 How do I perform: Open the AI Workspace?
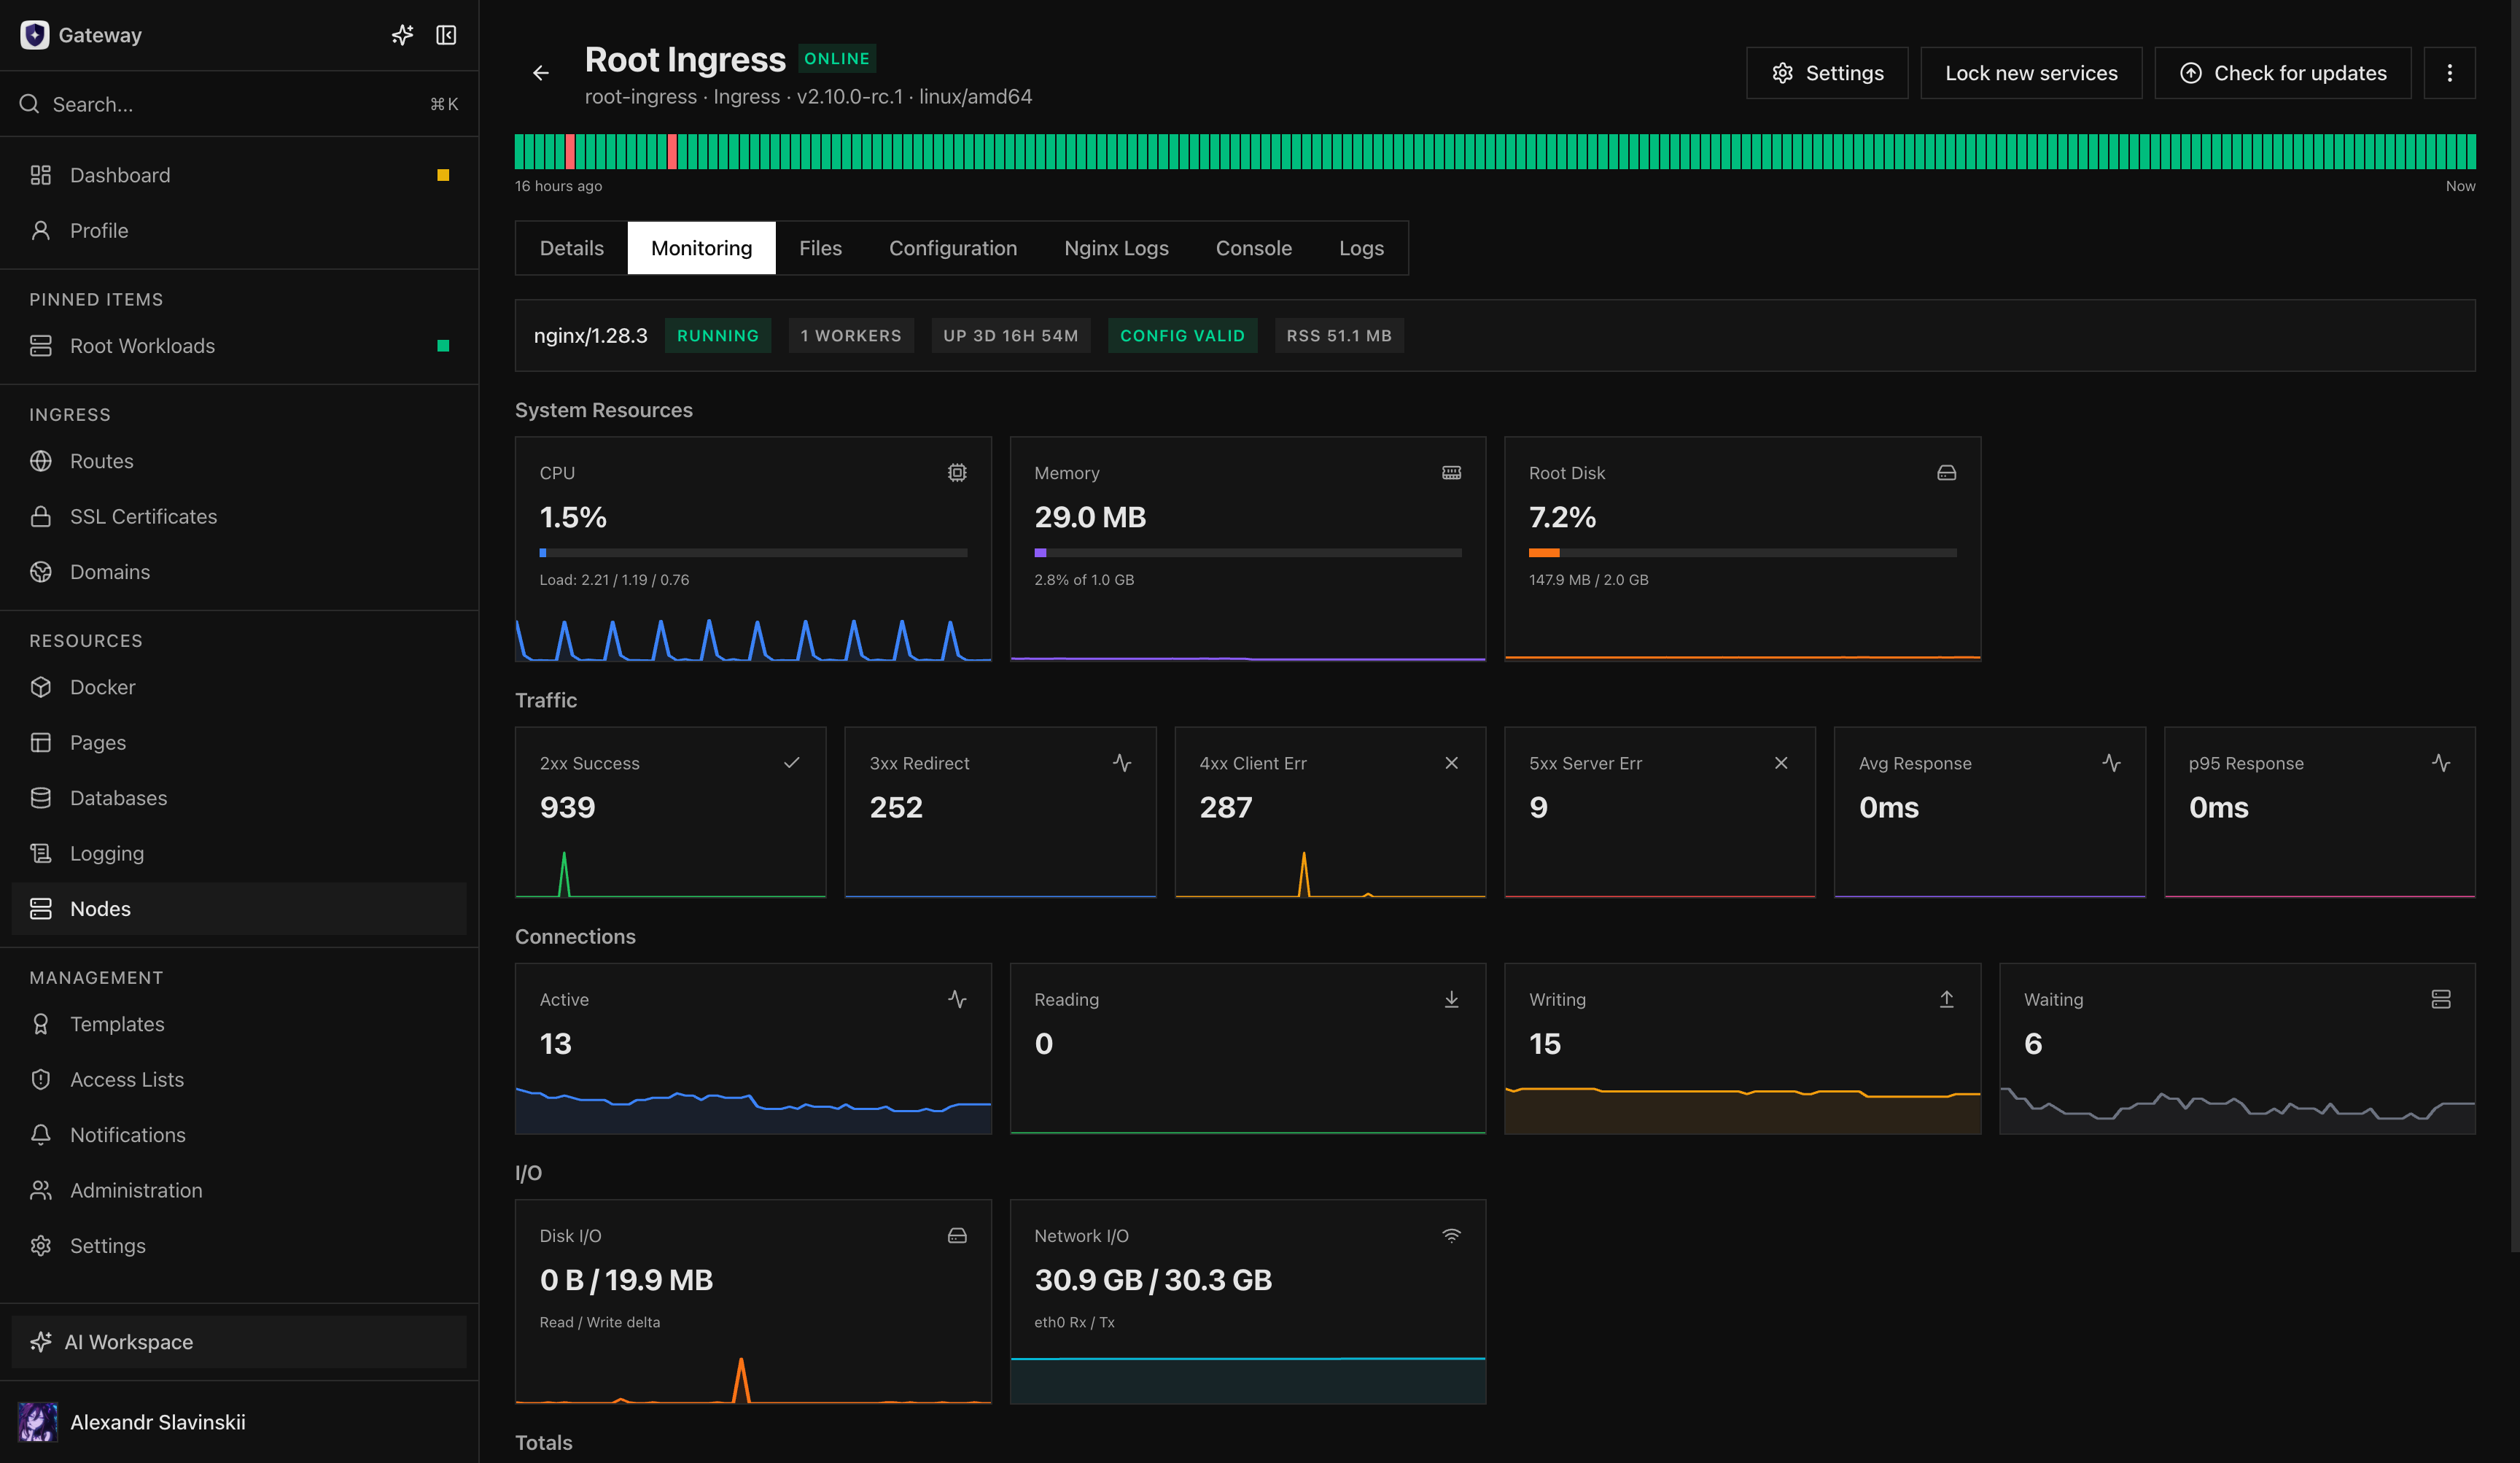(x=239, y=1341)
